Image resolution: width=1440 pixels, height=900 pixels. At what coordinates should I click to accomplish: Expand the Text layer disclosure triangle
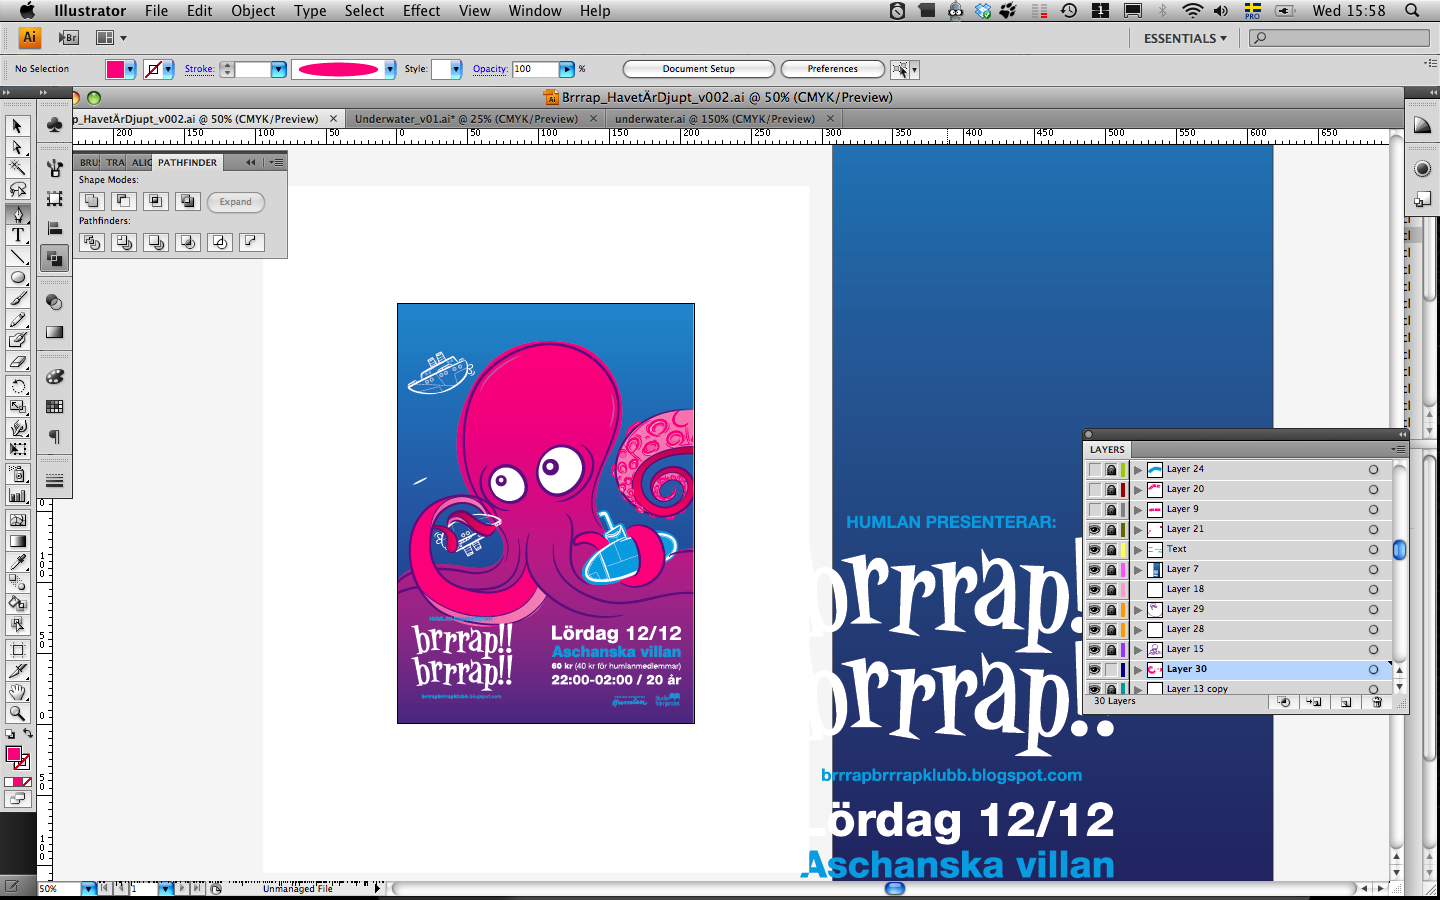tap(1137, 549)
